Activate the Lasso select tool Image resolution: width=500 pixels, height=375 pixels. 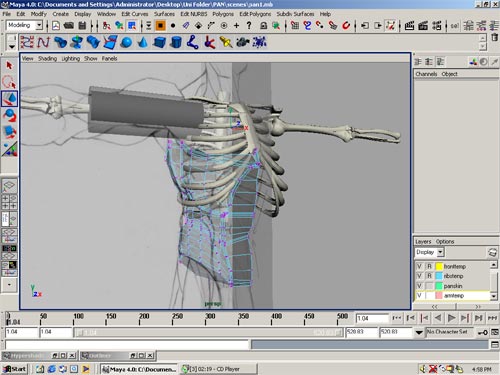9,82
